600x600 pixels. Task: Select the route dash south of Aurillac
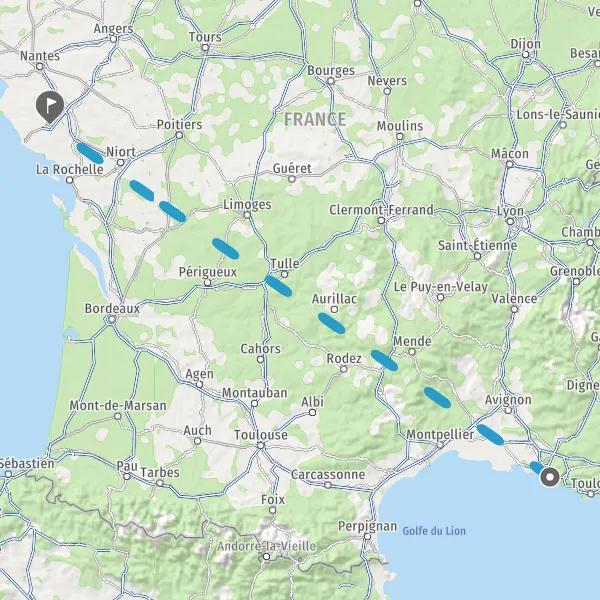(x=331, y=323)
